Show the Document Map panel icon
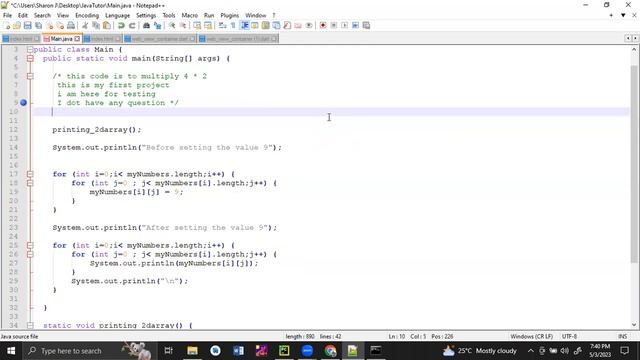This screenshot has height=360, width=640. tap(266, 25)
